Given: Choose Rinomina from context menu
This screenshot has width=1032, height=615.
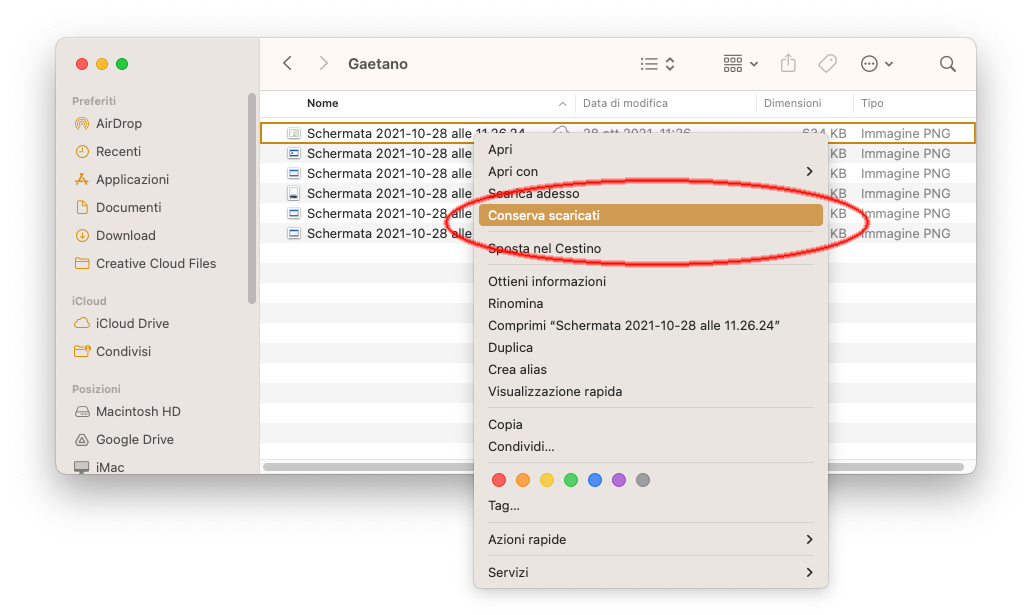Looking at the screenshot, I should coord(650,304).
